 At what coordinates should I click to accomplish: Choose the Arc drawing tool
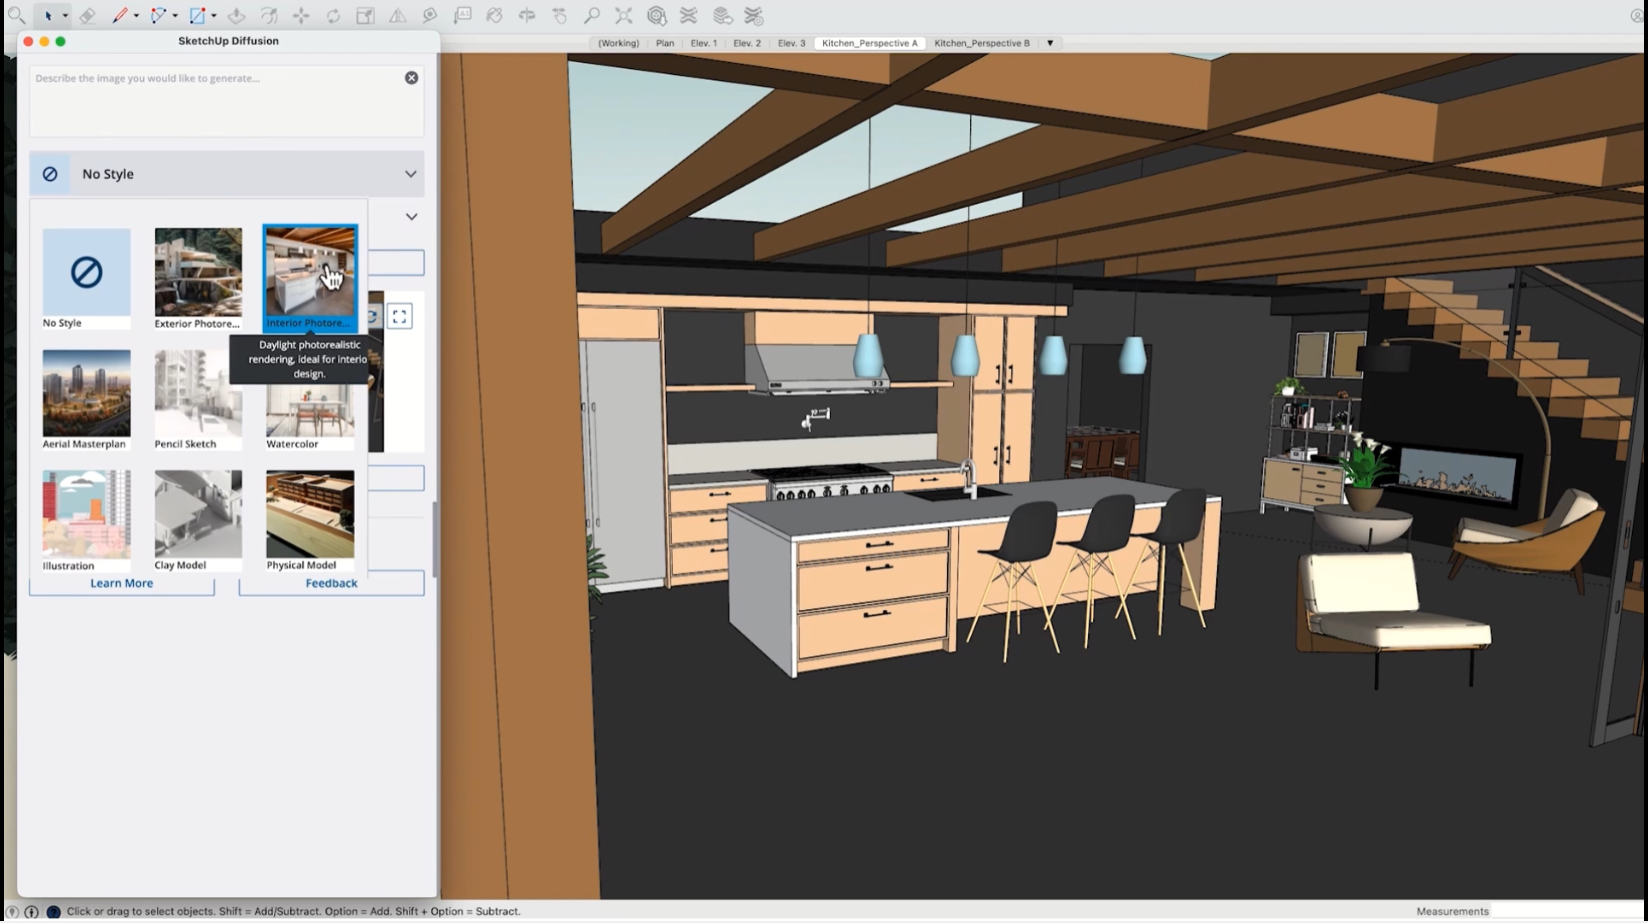pyautogui.click(x=160, y=16)
